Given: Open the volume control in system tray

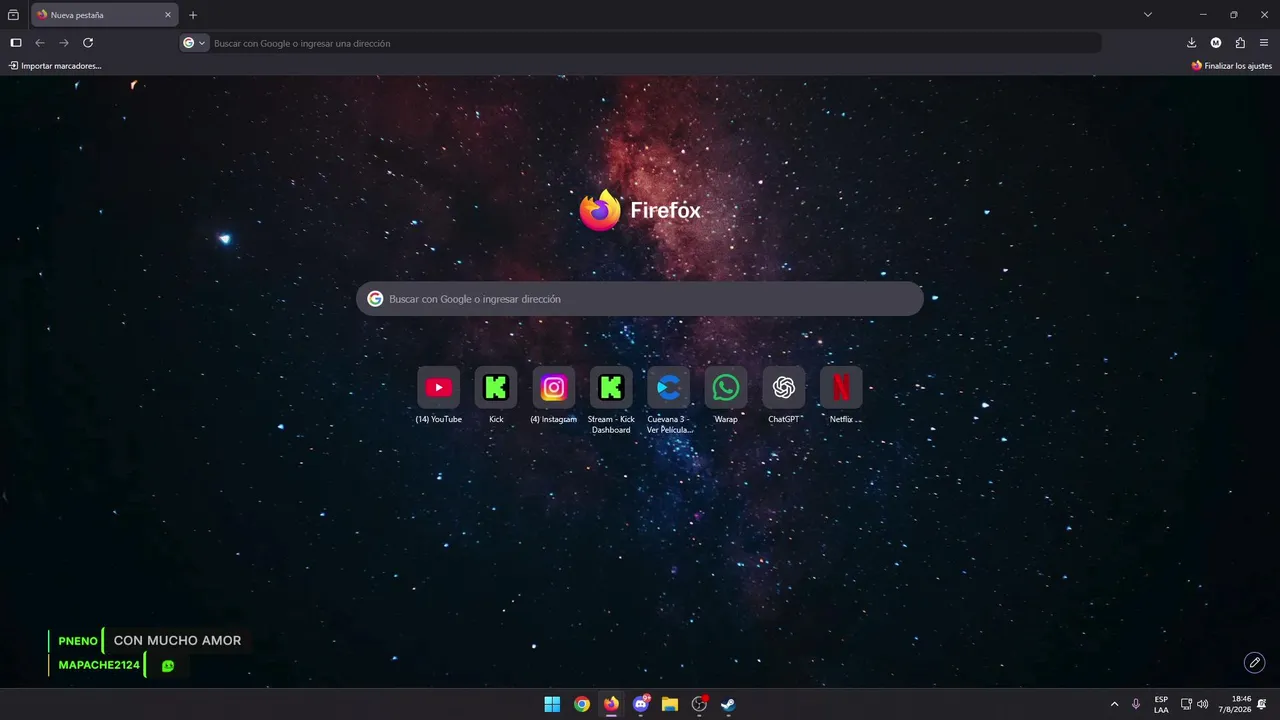Looking at the screenshot, I should coord(1203,704).
